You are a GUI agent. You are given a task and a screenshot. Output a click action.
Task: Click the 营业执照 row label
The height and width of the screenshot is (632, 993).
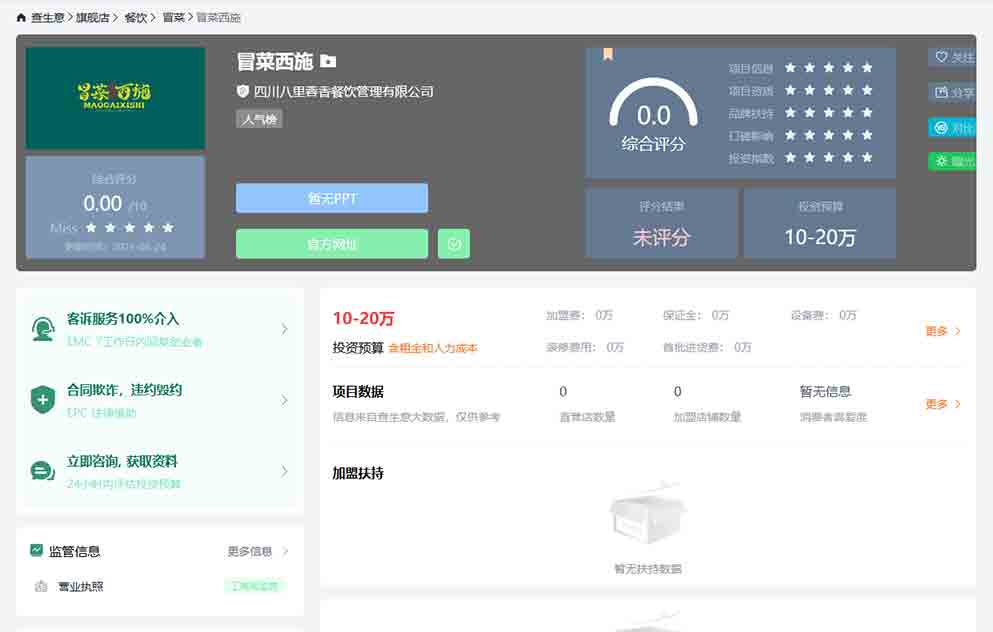click(81, 586)
